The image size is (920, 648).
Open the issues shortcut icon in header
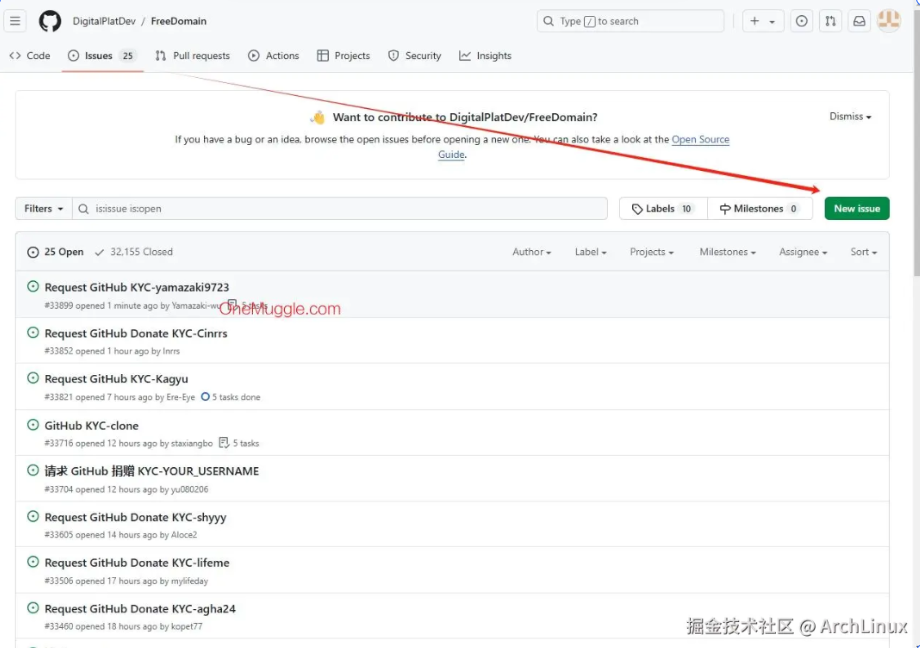coord(801,21)
